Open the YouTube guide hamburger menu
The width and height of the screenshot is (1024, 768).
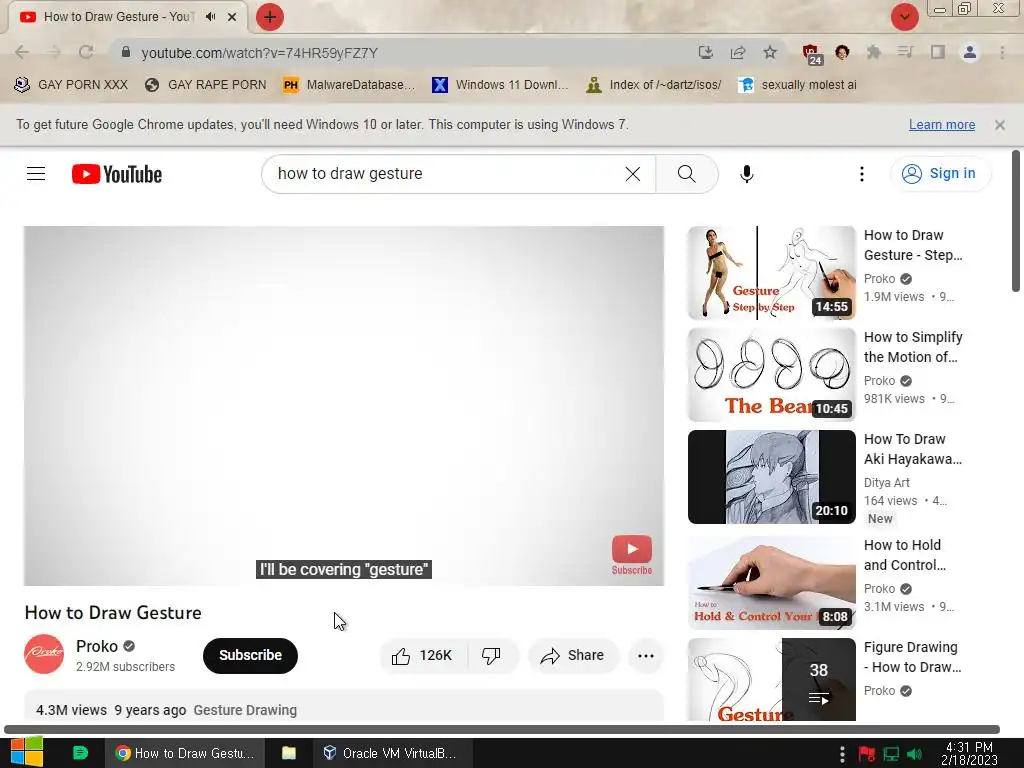(36, 174)
